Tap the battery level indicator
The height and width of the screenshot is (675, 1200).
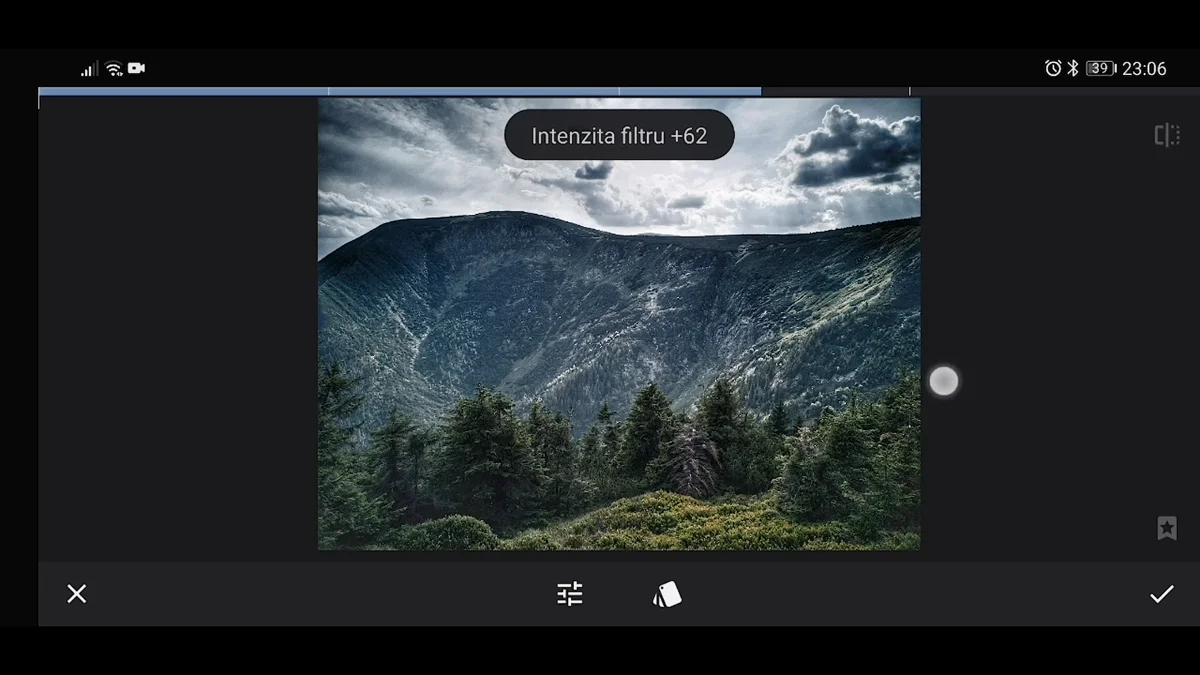tap(1101, 68)
